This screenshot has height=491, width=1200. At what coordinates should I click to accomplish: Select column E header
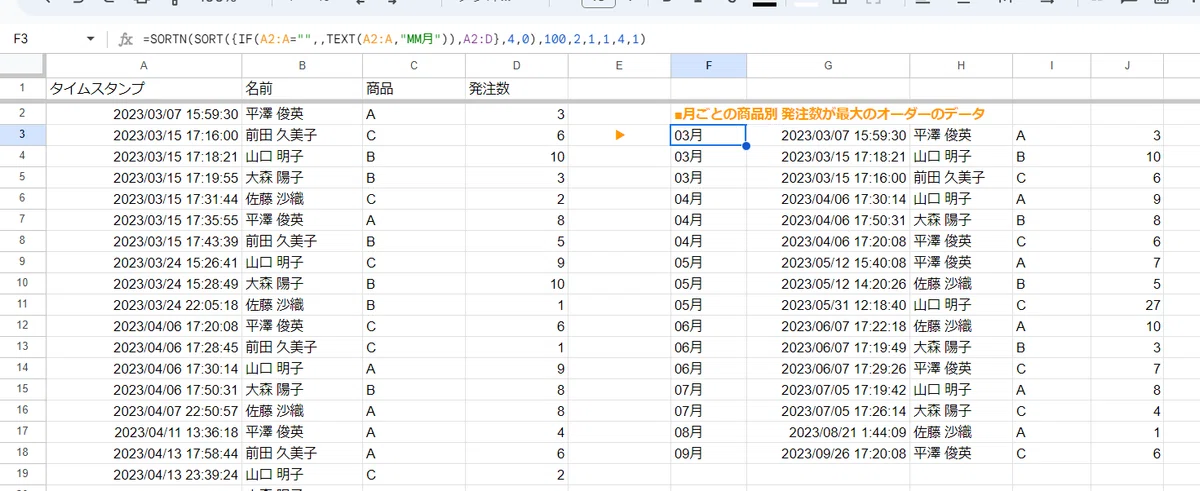coord(619,66)
